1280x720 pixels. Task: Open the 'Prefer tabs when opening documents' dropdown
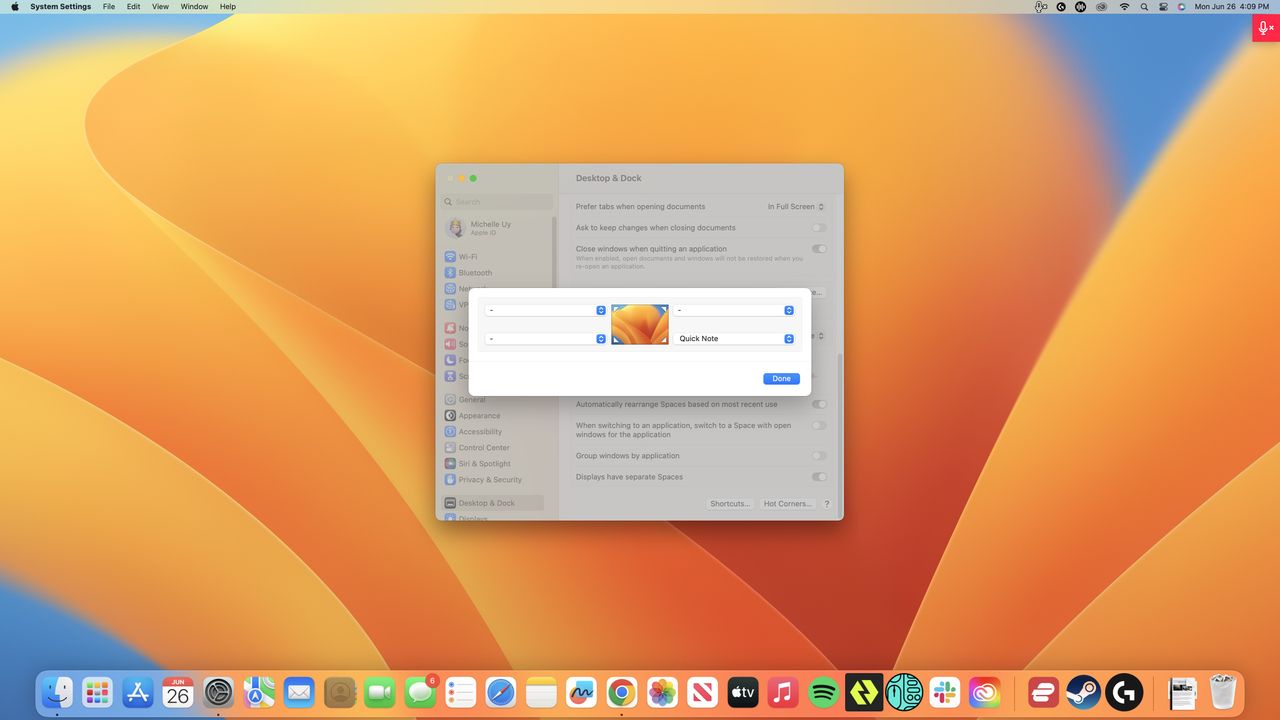(x=796, y=207)
